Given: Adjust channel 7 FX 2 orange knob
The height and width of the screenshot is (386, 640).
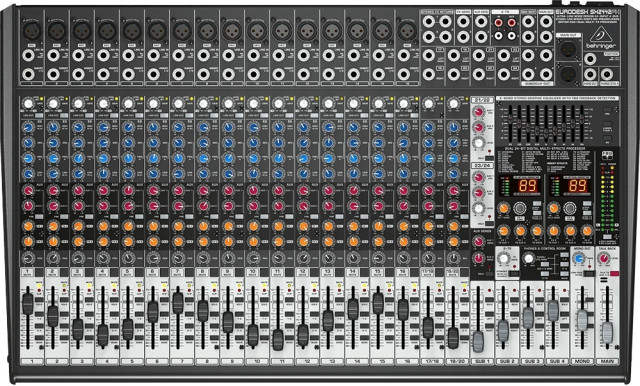Looking at the screenshot, I should [178, 242].
